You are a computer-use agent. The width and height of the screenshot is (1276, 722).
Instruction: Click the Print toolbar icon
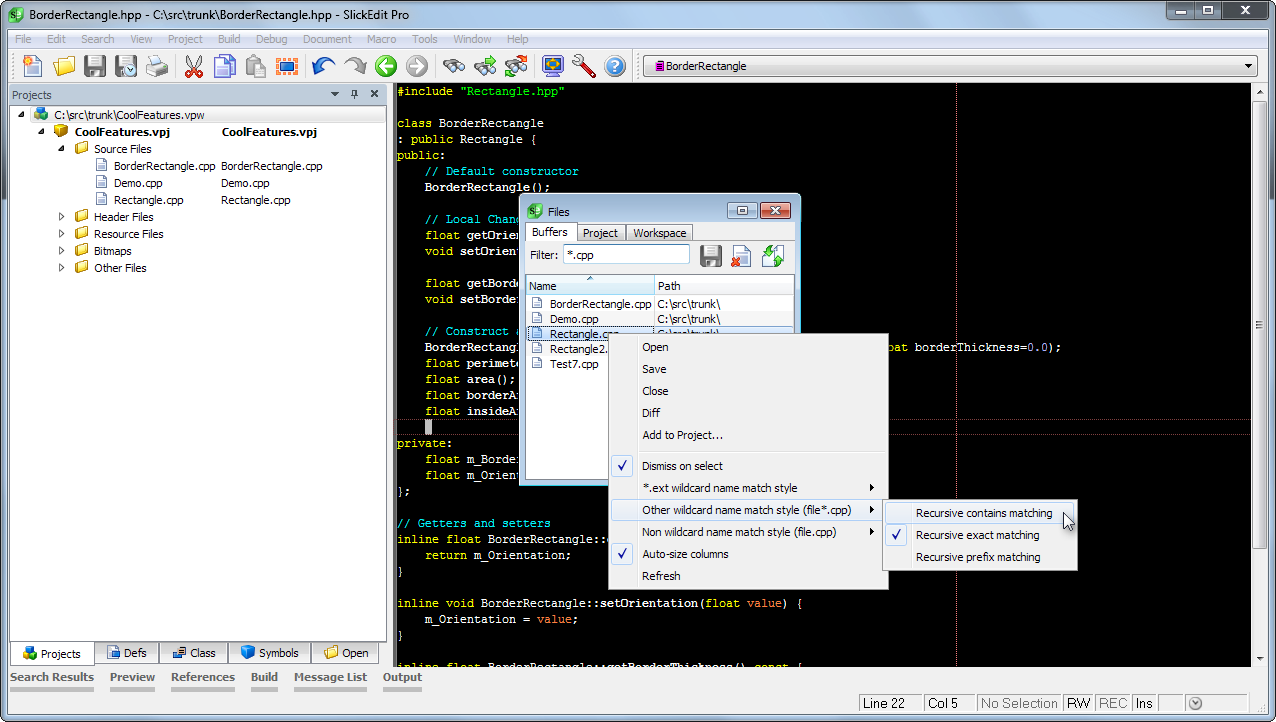[x=157, y=66]
